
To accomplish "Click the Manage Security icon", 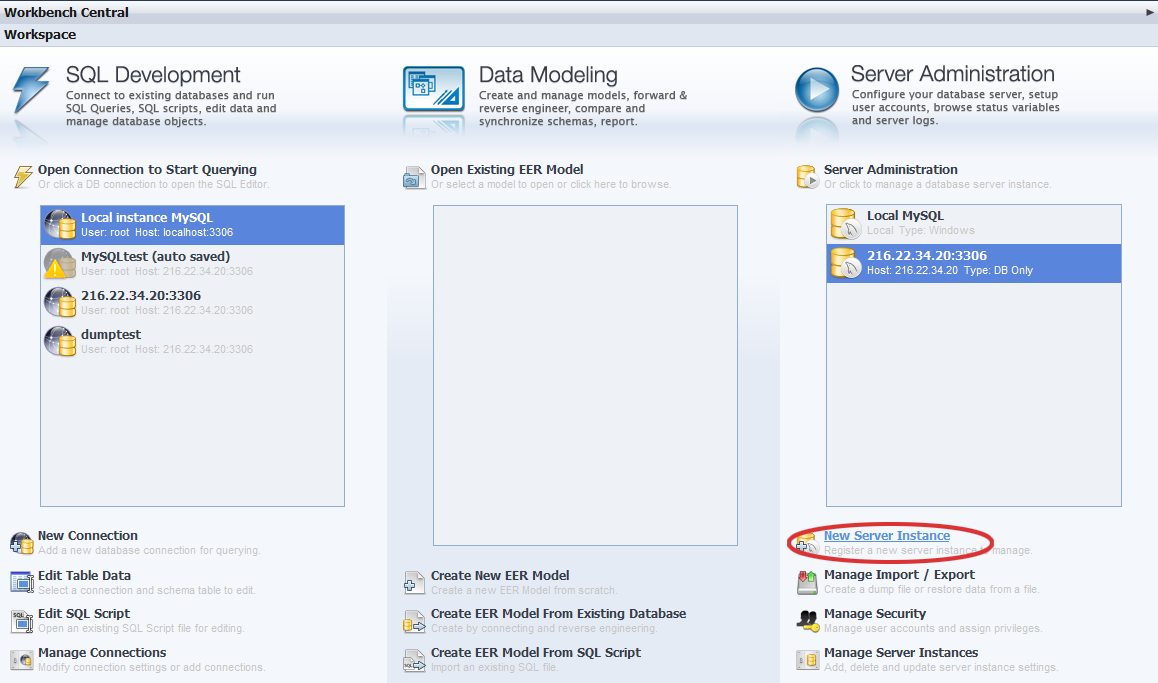I will (x=807, y=621).
